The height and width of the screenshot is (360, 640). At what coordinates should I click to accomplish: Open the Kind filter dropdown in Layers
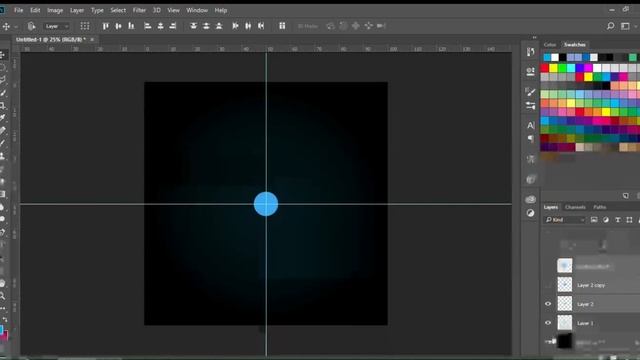565,220
